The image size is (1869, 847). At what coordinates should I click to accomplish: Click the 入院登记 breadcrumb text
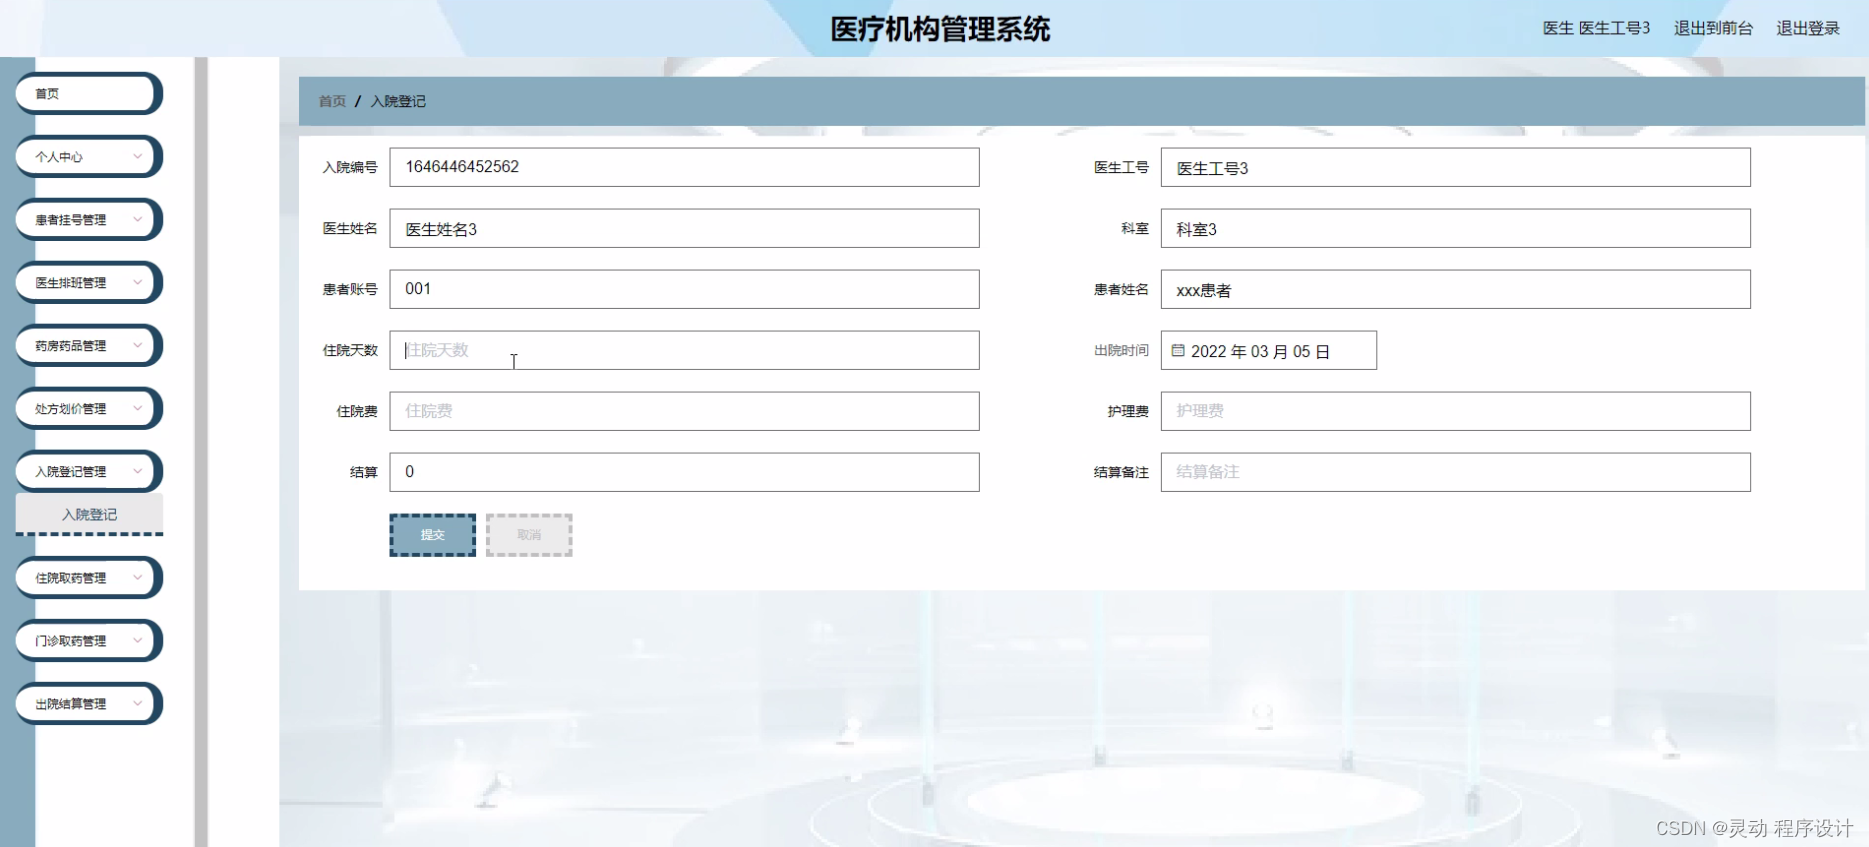click(398, 101)
